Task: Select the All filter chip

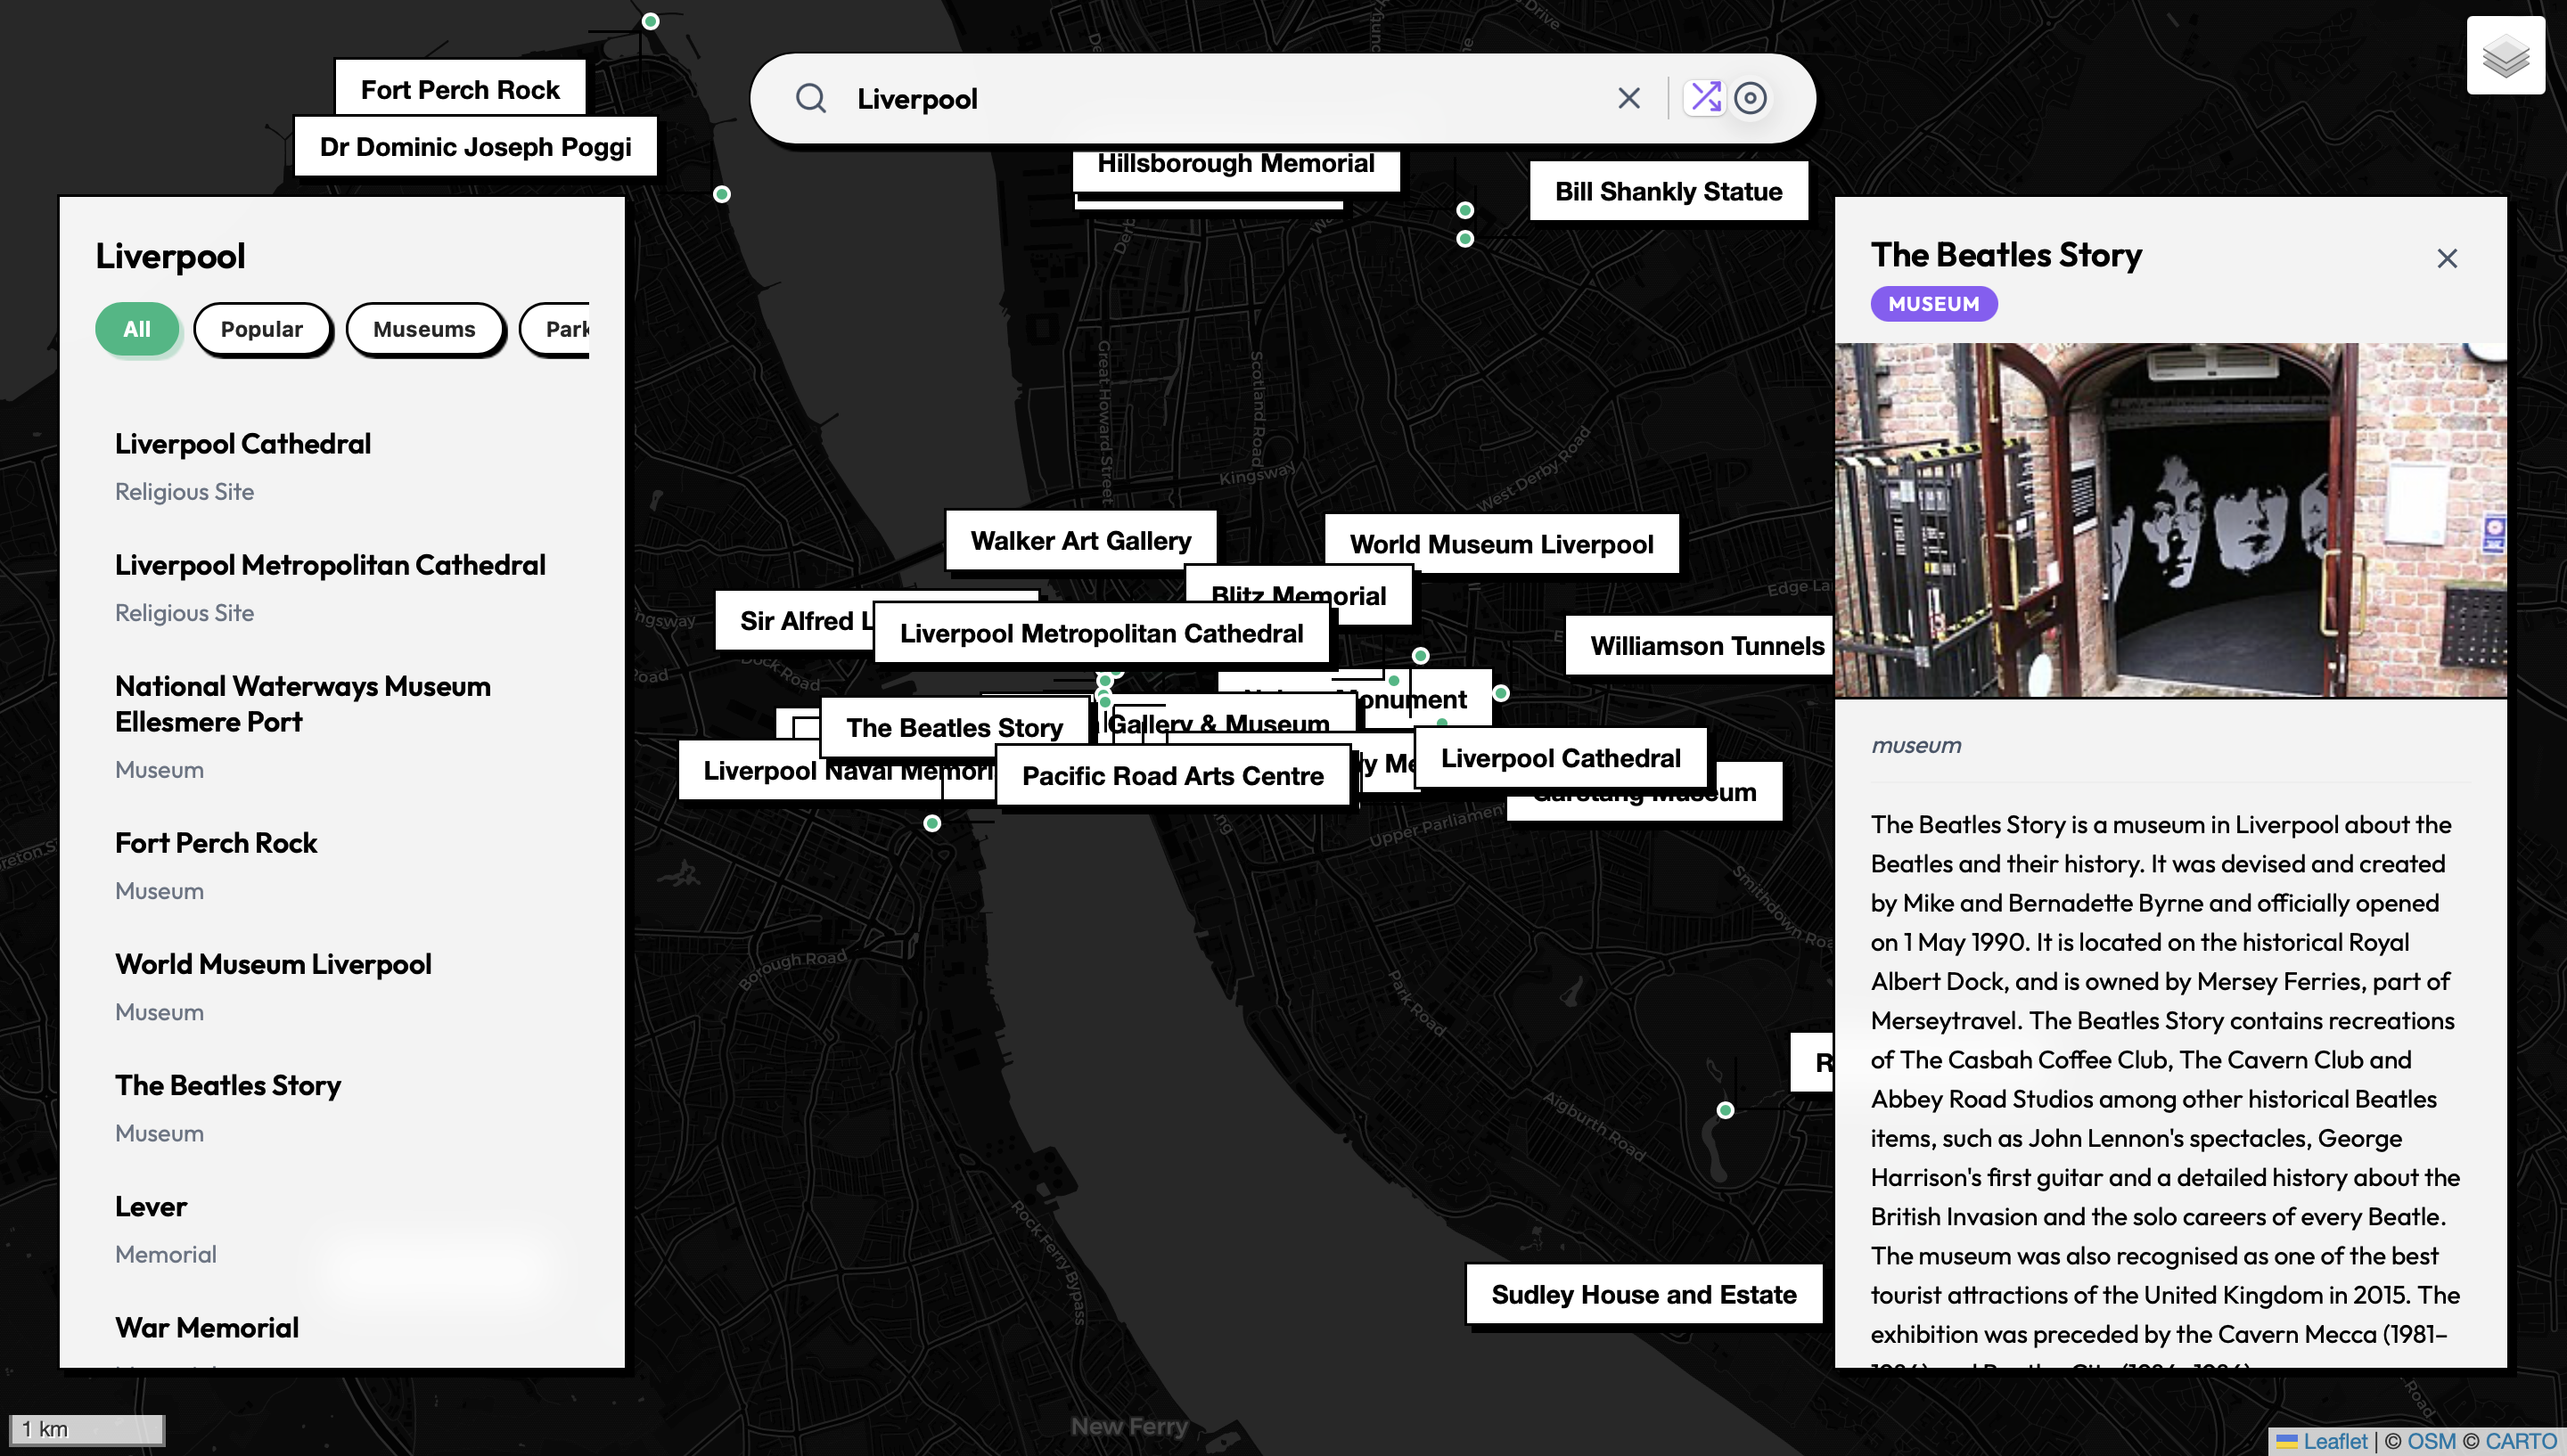Action: tap(137, 329)
